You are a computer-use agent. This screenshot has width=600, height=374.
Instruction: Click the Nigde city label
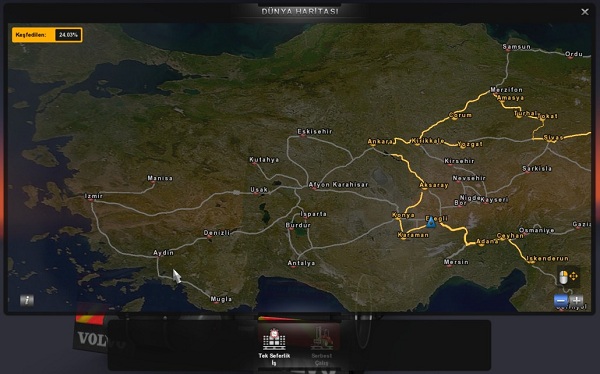470,198
